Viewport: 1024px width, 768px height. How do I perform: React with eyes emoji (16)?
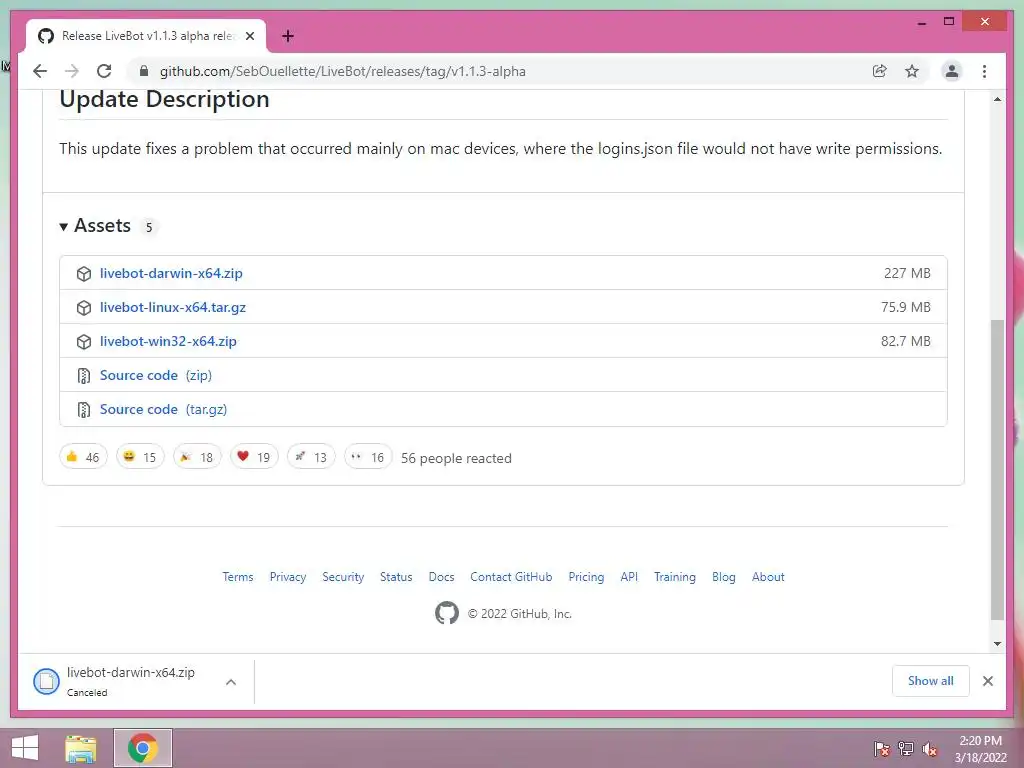368,456
